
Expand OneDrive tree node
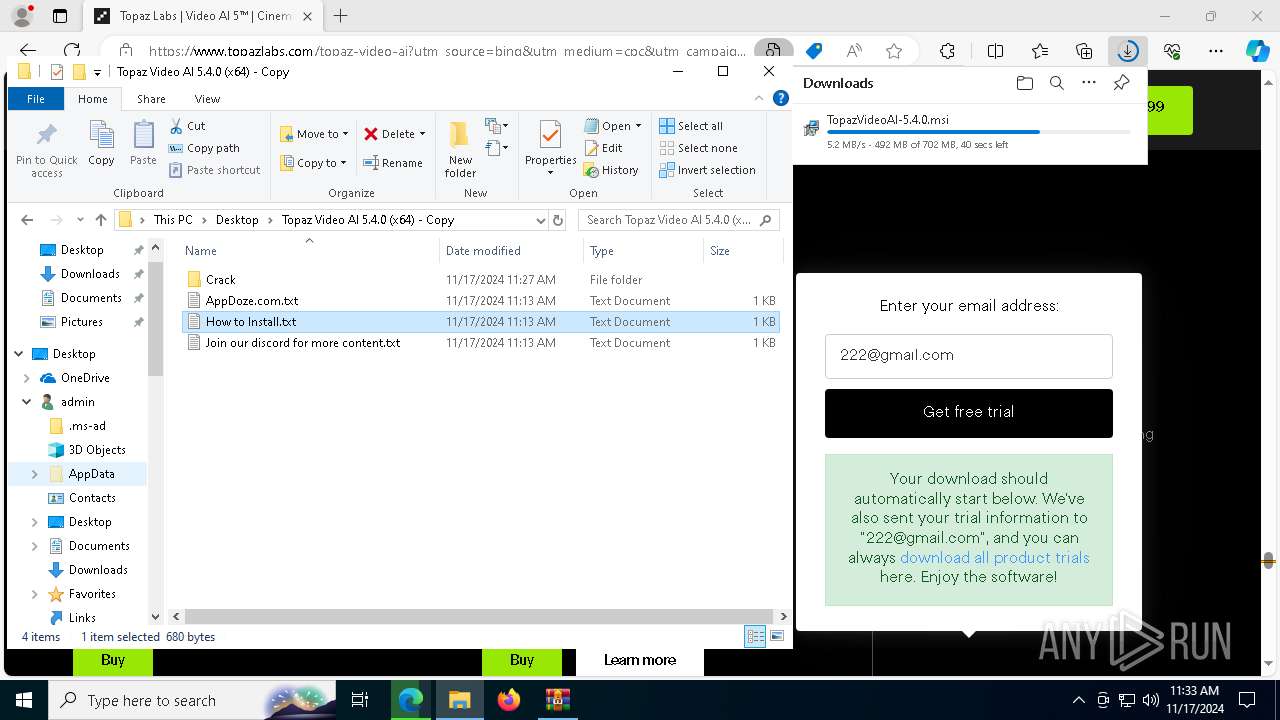click(27, 378)
